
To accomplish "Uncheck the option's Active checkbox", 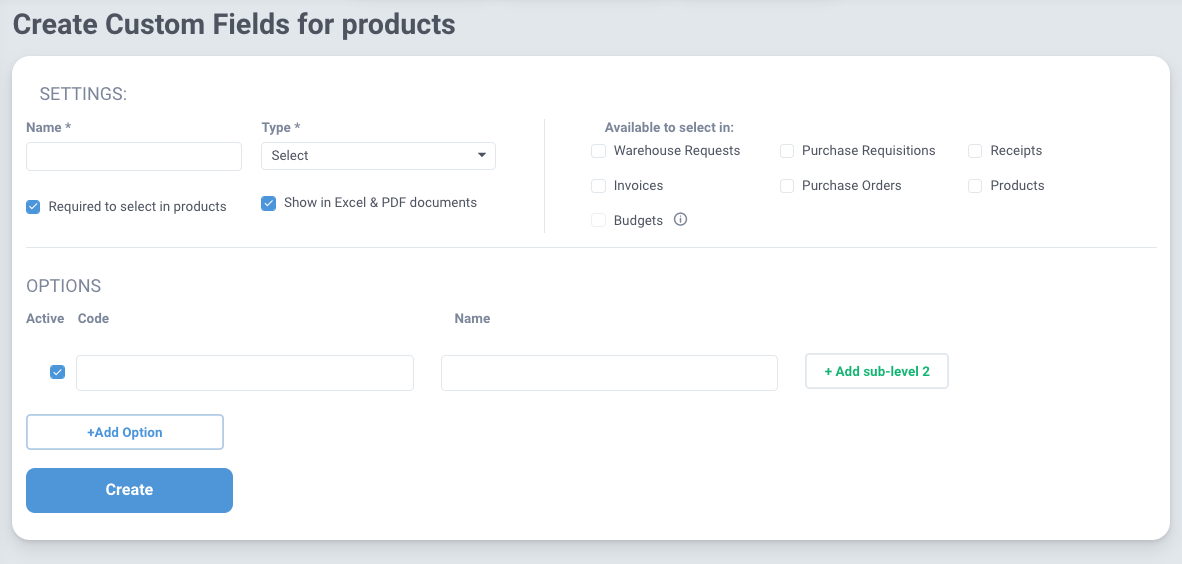I will point(57,372).
